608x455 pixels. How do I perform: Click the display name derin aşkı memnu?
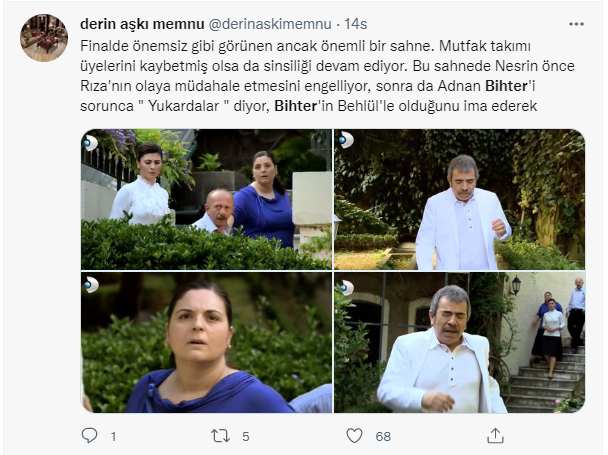[142, 24]
